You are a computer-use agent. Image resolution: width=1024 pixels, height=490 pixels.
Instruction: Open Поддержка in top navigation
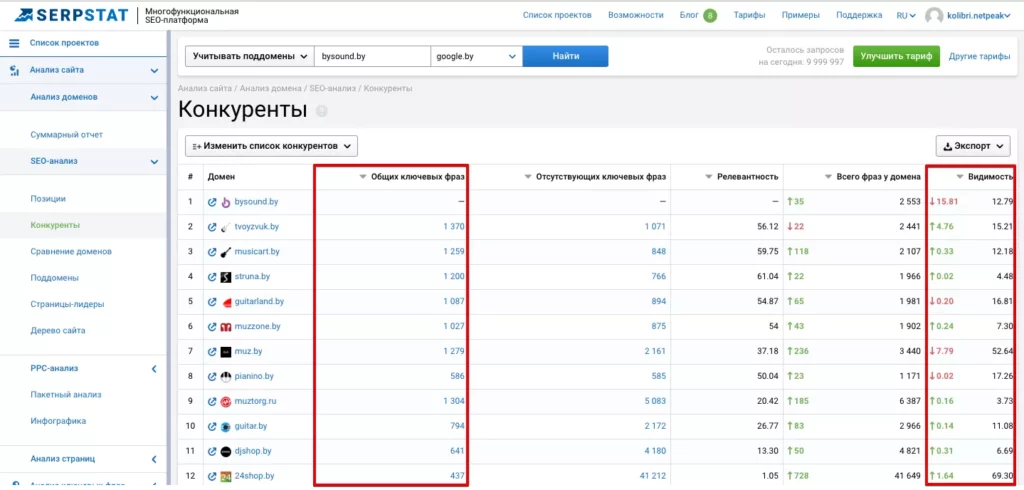point(859,16)
